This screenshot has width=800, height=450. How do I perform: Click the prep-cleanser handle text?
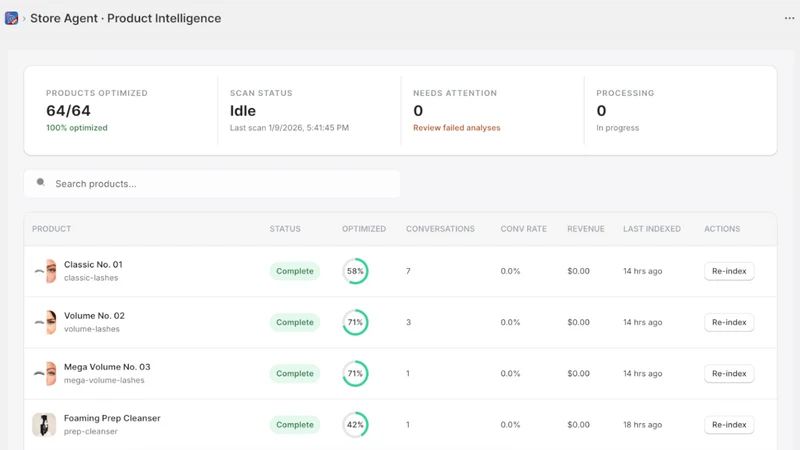(x=91, y=432)
